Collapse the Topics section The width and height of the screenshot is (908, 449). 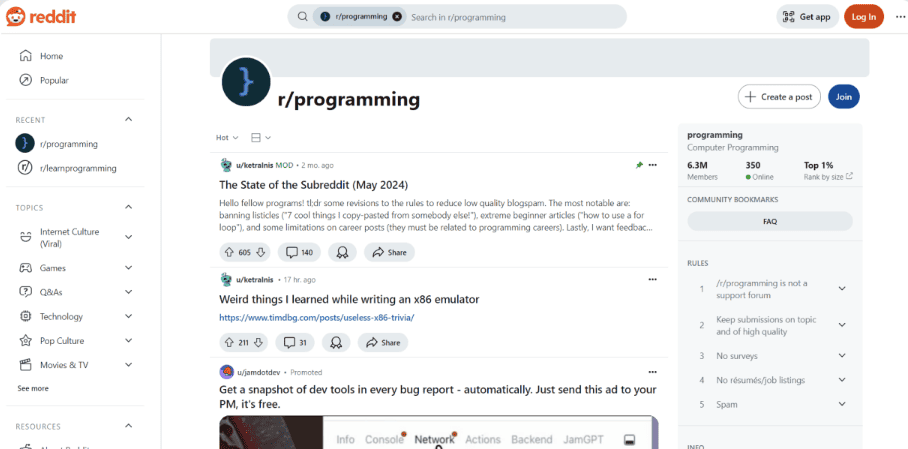[129, 207]
